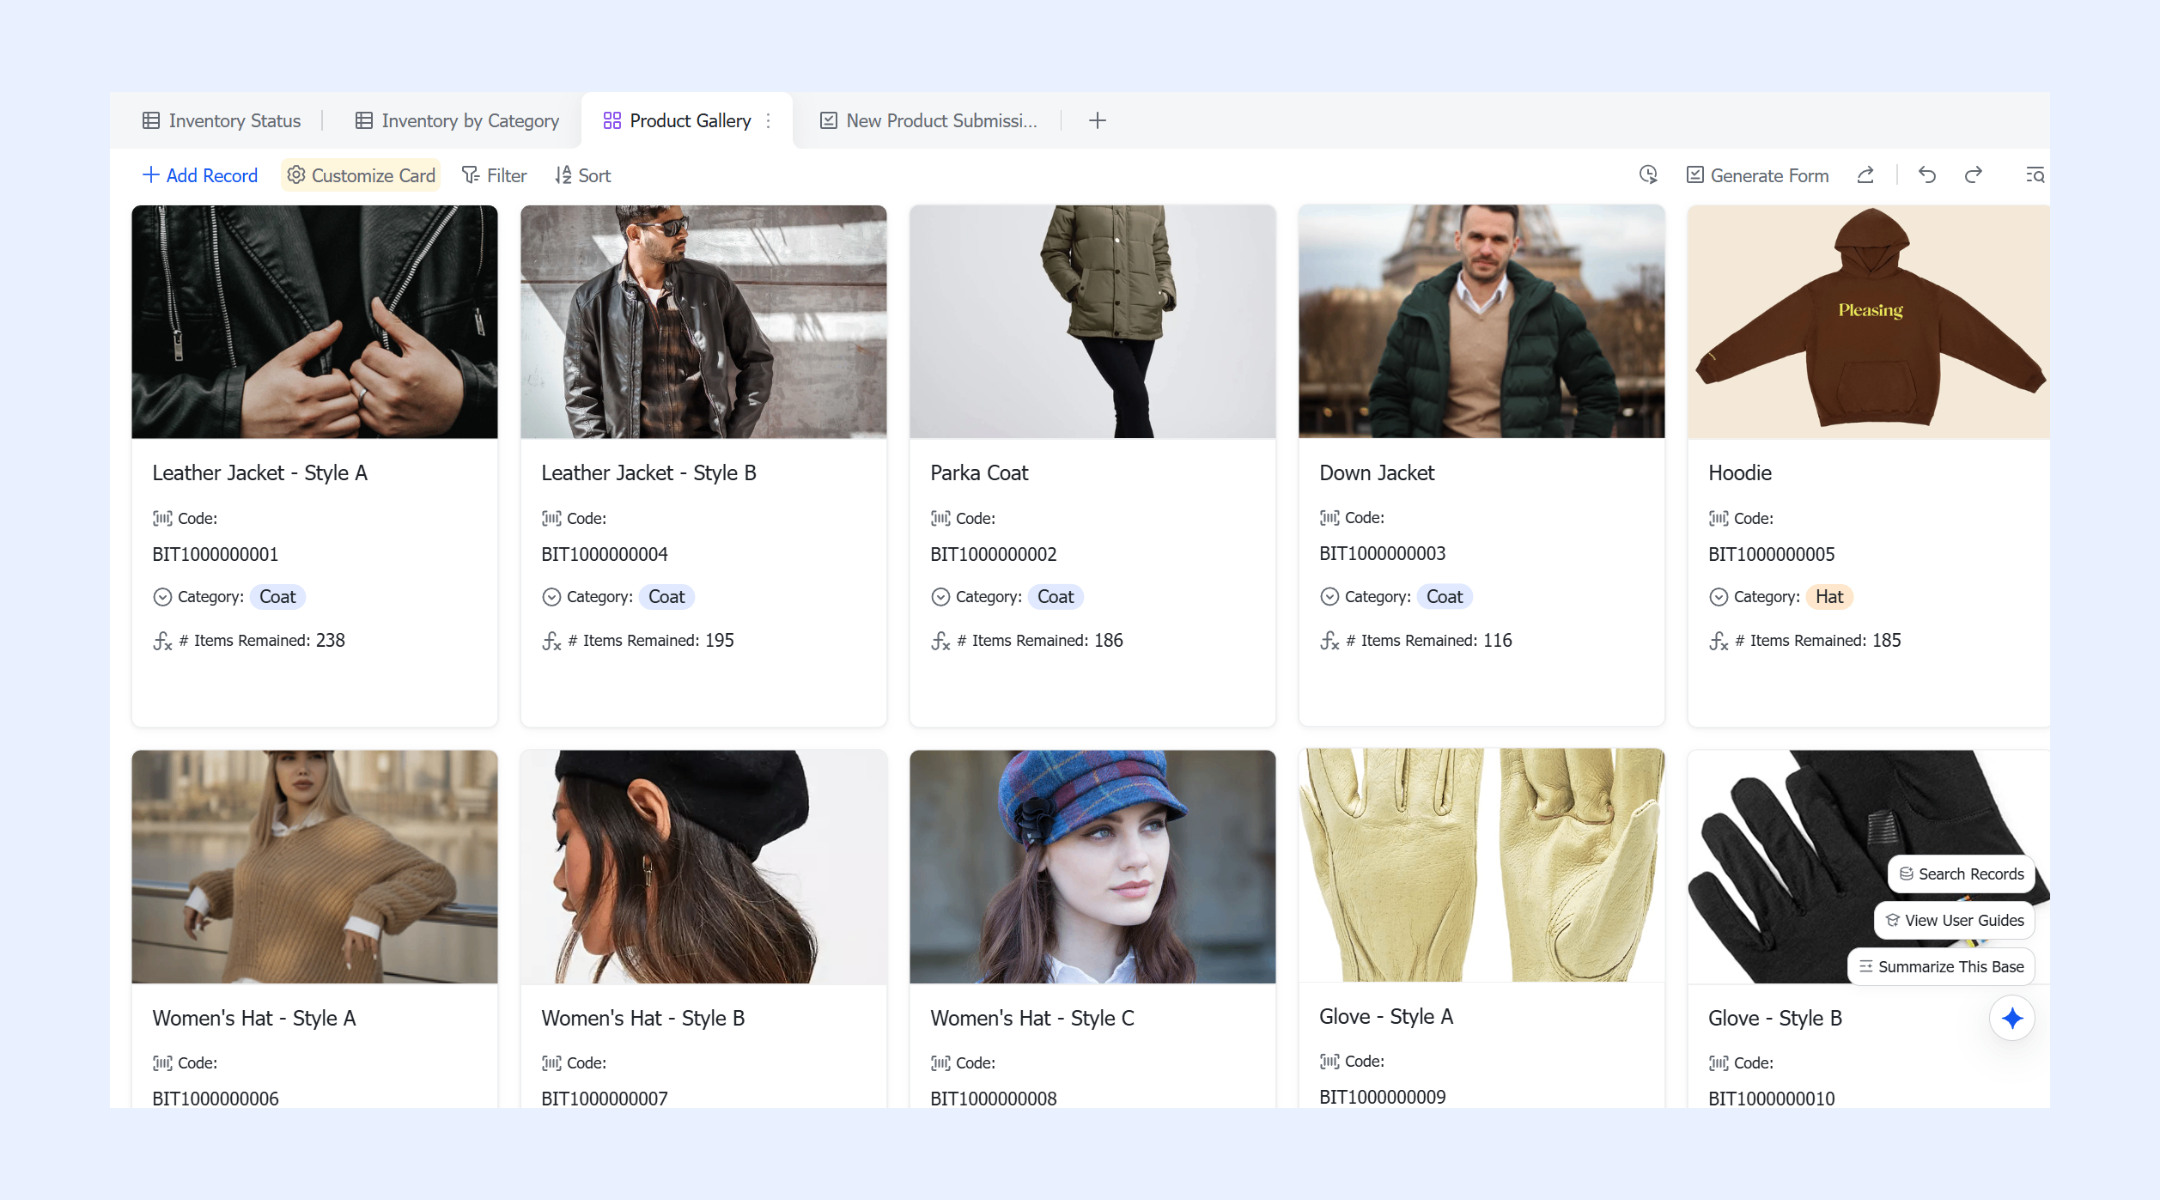Viewport: 2160px width, 1200px height.
Task: Click Summarize This Base
Action: [1941, 966]
